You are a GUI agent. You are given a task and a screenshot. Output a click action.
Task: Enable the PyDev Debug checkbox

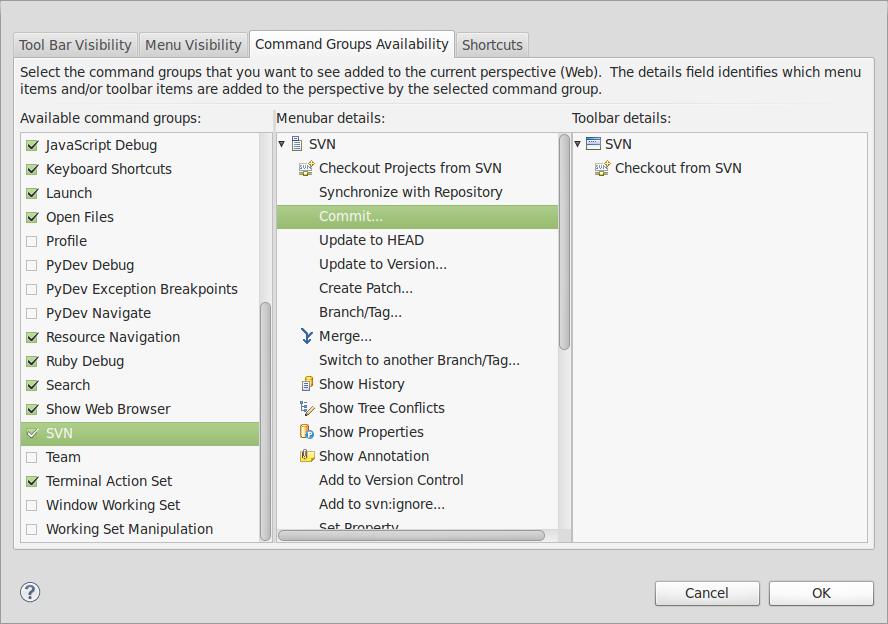(x=32, y=266)
